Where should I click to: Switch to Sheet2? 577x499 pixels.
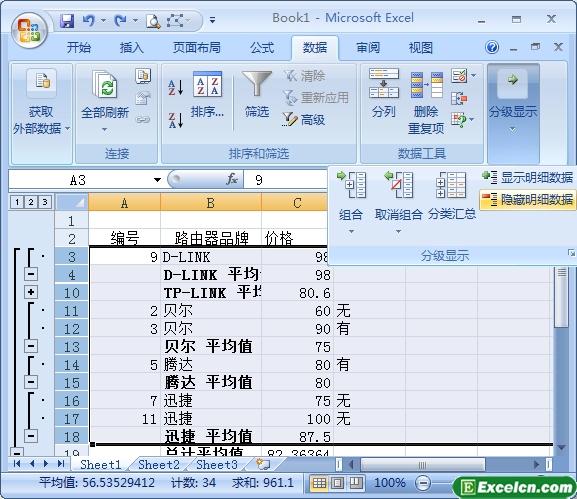(x=159, y=464)
